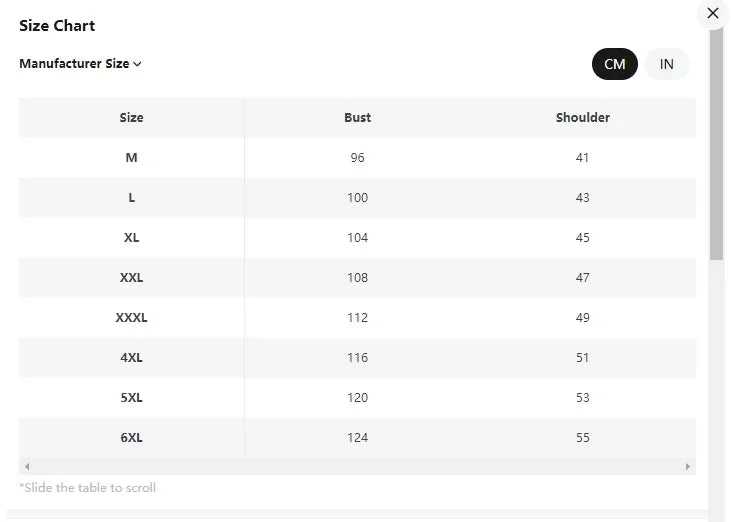732x522 pixels.
Task: Select the XXXL size row
Action: click(x=131, y=318)
